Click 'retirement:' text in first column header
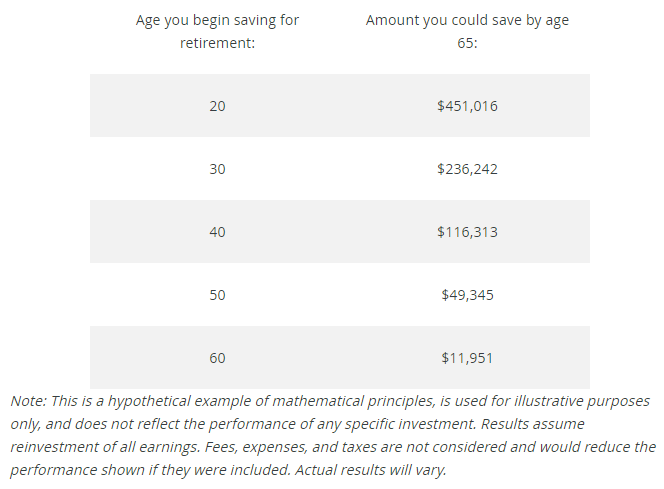The height and width of the screenshot is (489, 664). tap(217, 43)
